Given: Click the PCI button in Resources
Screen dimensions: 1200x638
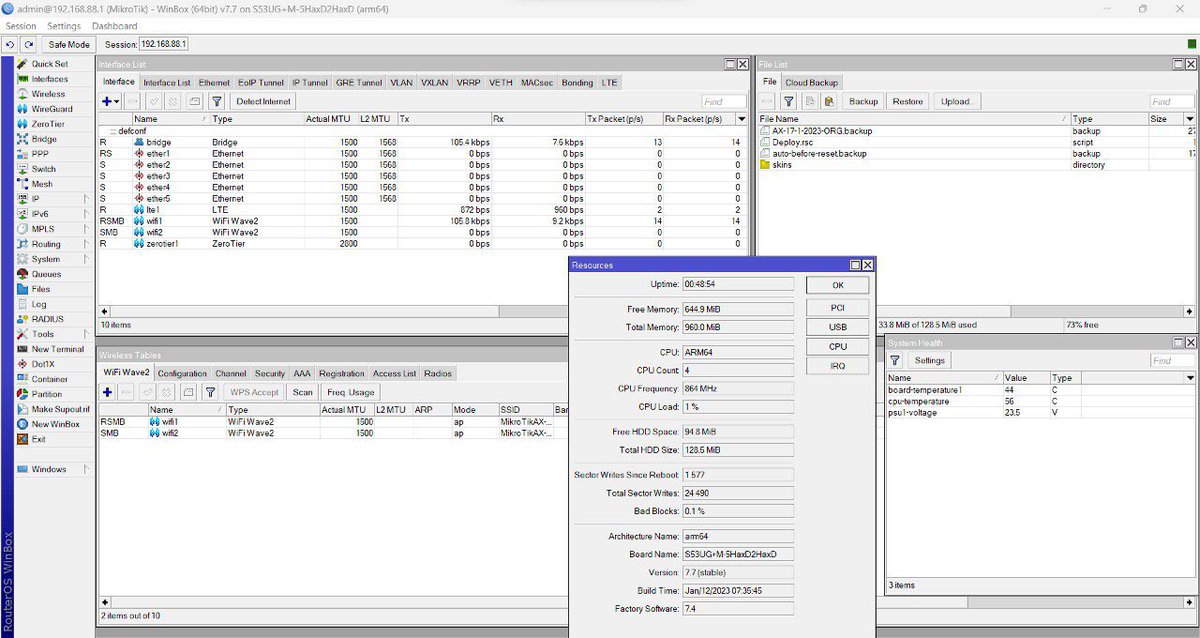Looking at the screenshot, I should [838, 308].
